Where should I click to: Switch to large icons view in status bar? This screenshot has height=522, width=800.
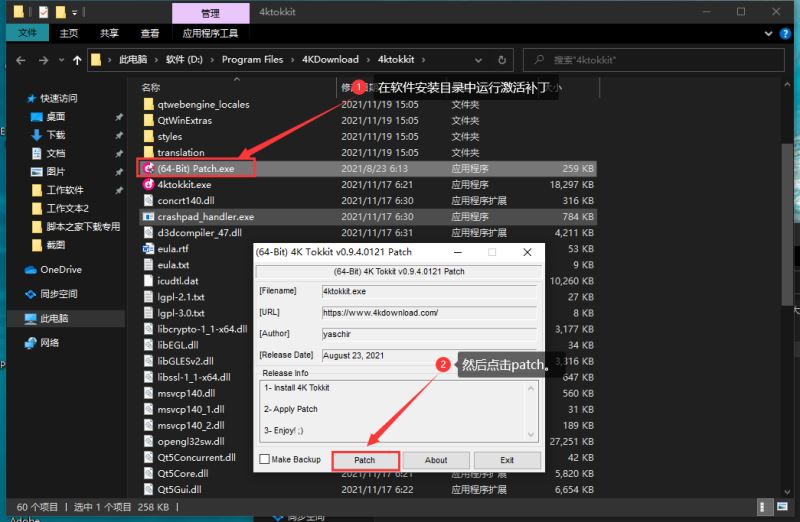pos(783,506)
